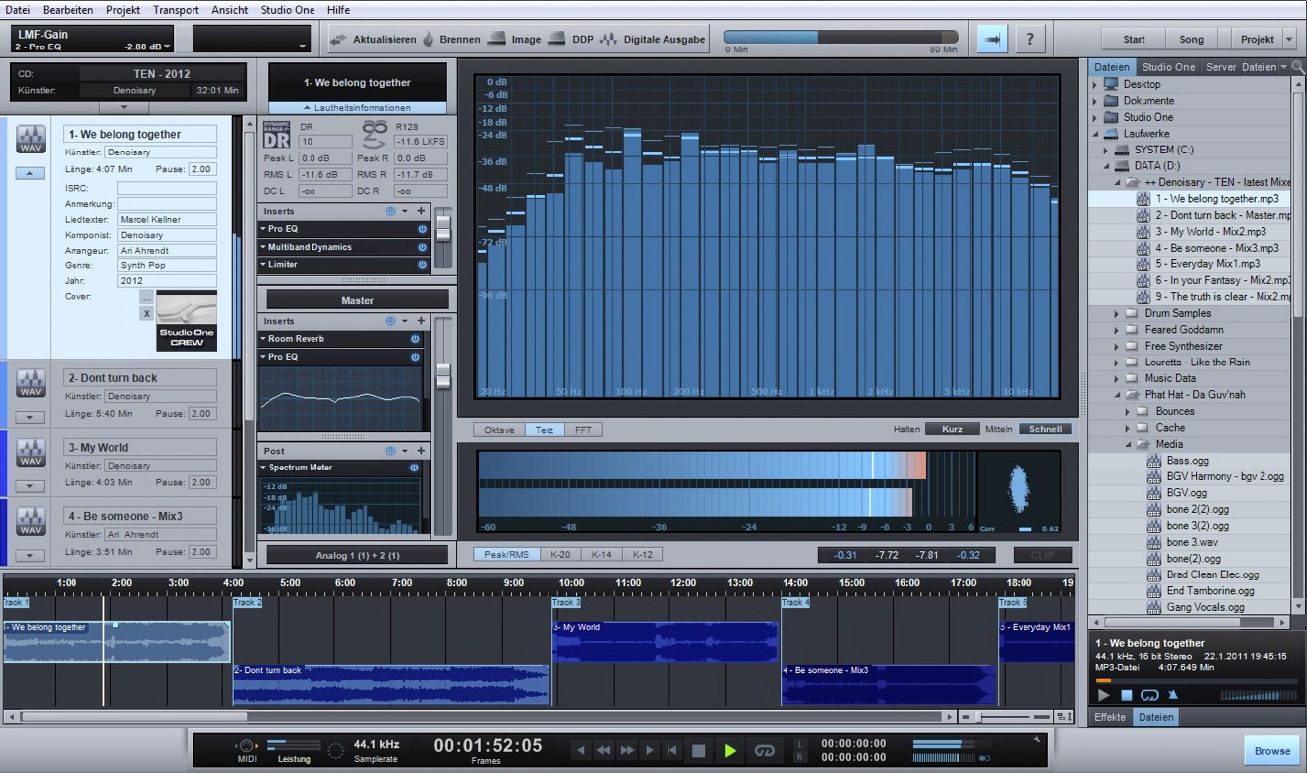Click the metronome icon in preview player

[x=1173, y=695]
